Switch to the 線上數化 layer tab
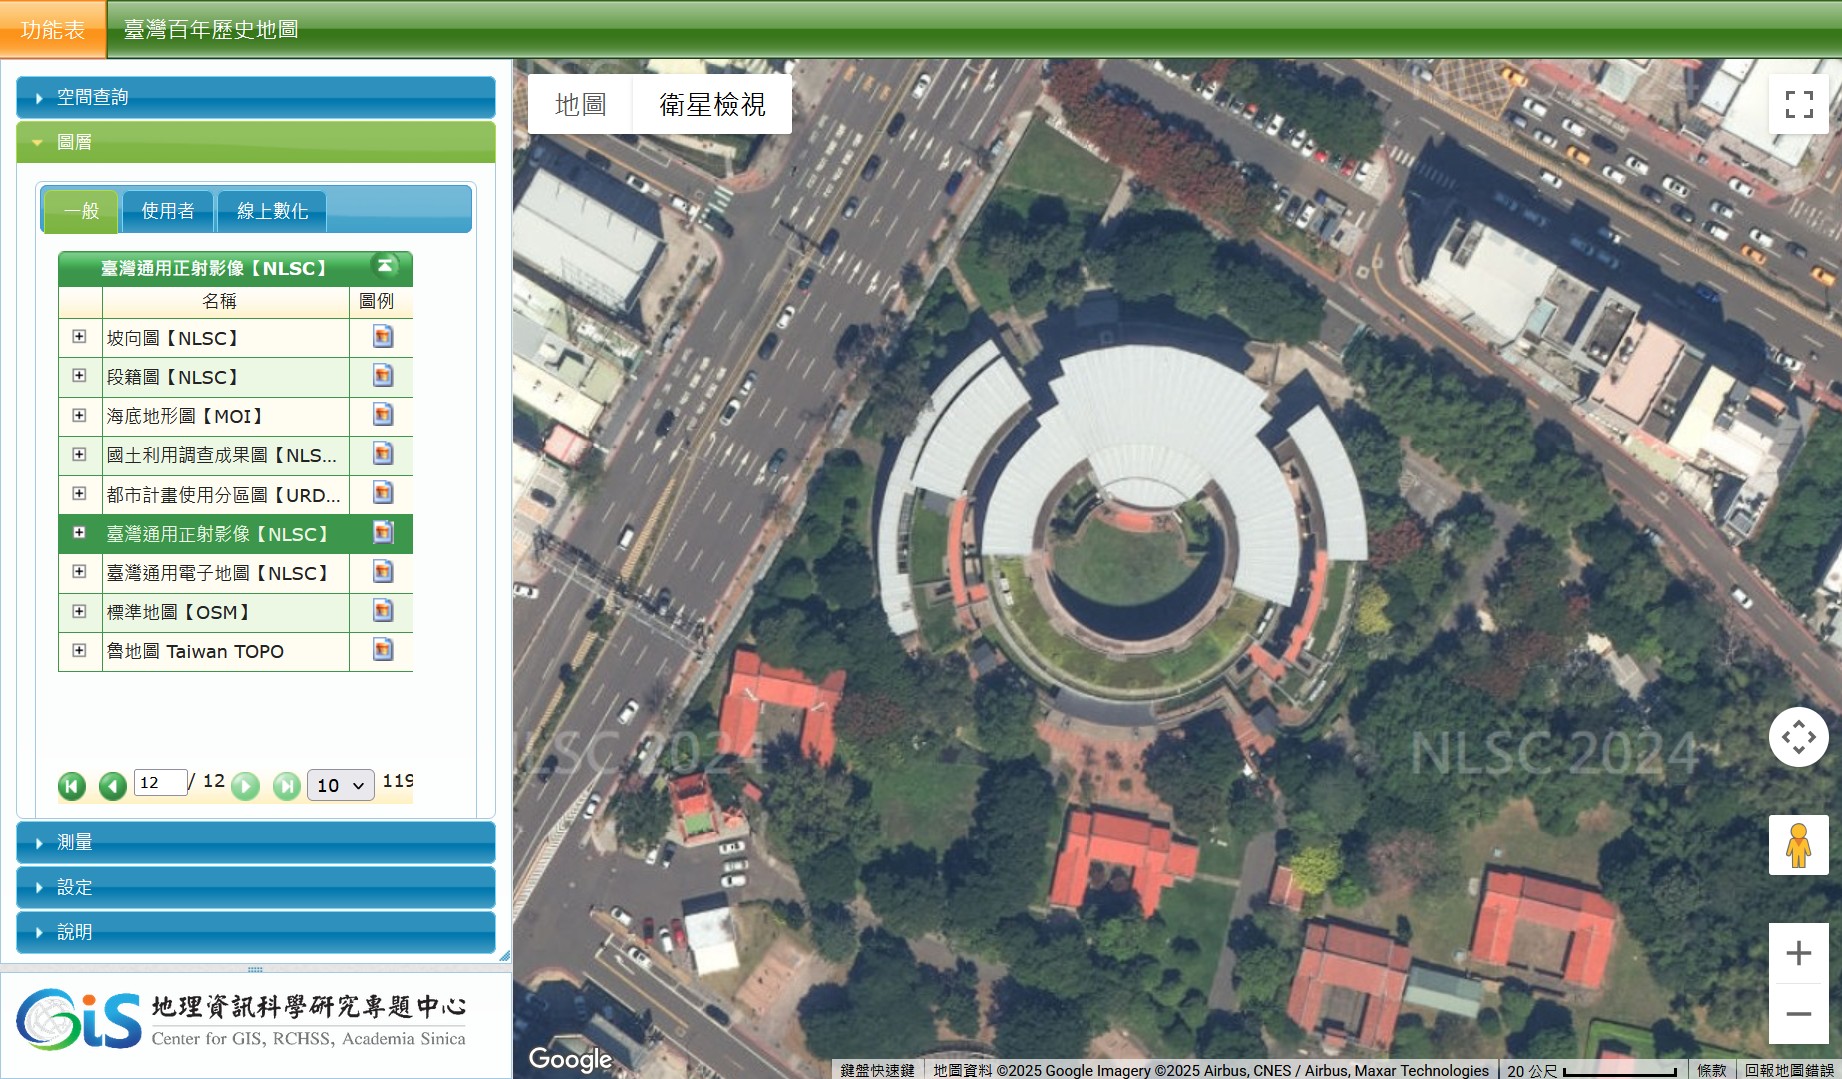 tap(272, 211)
